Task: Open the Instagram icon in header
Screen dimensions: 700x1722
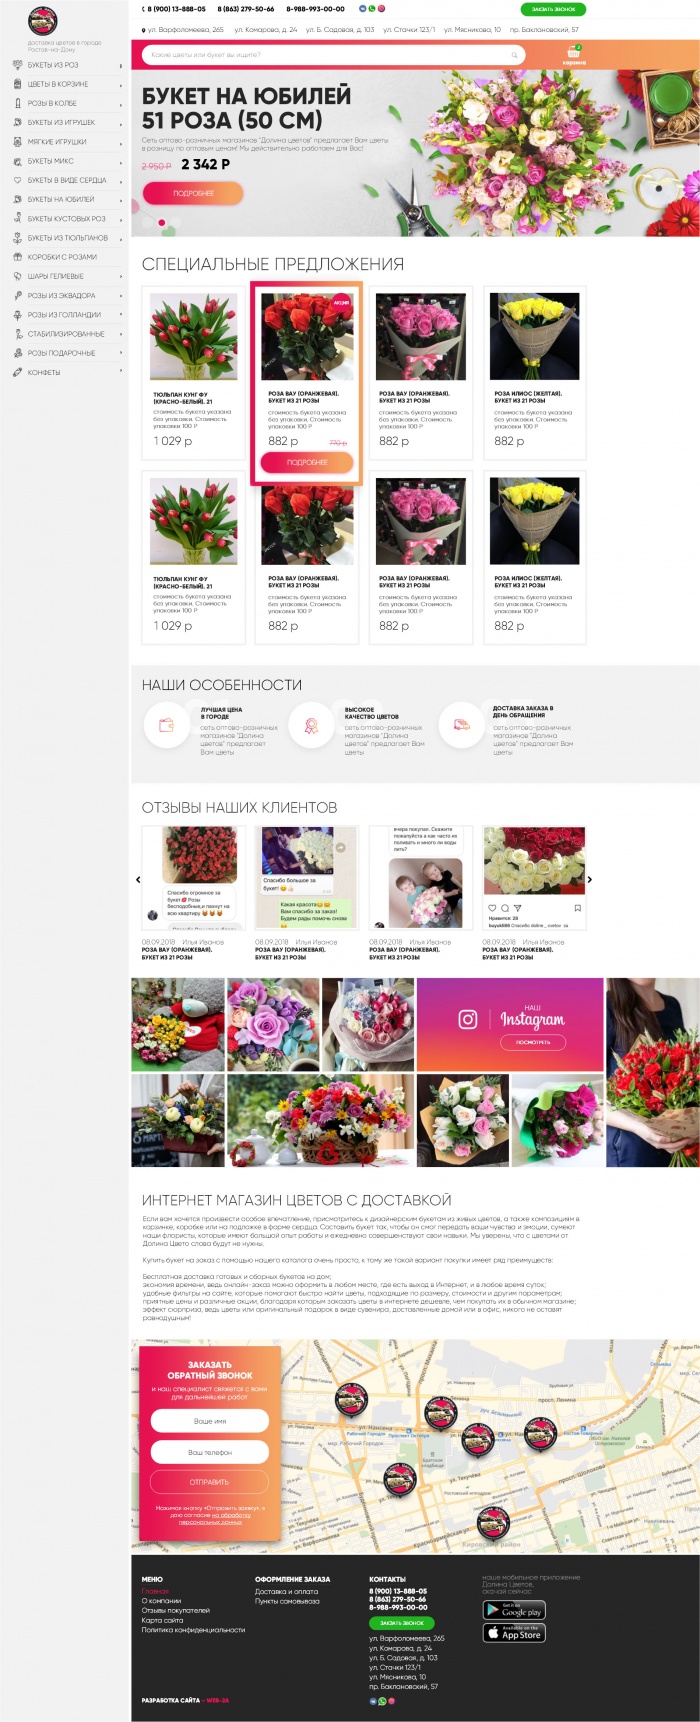Action: pyautogui.click(x=381, y=8)
